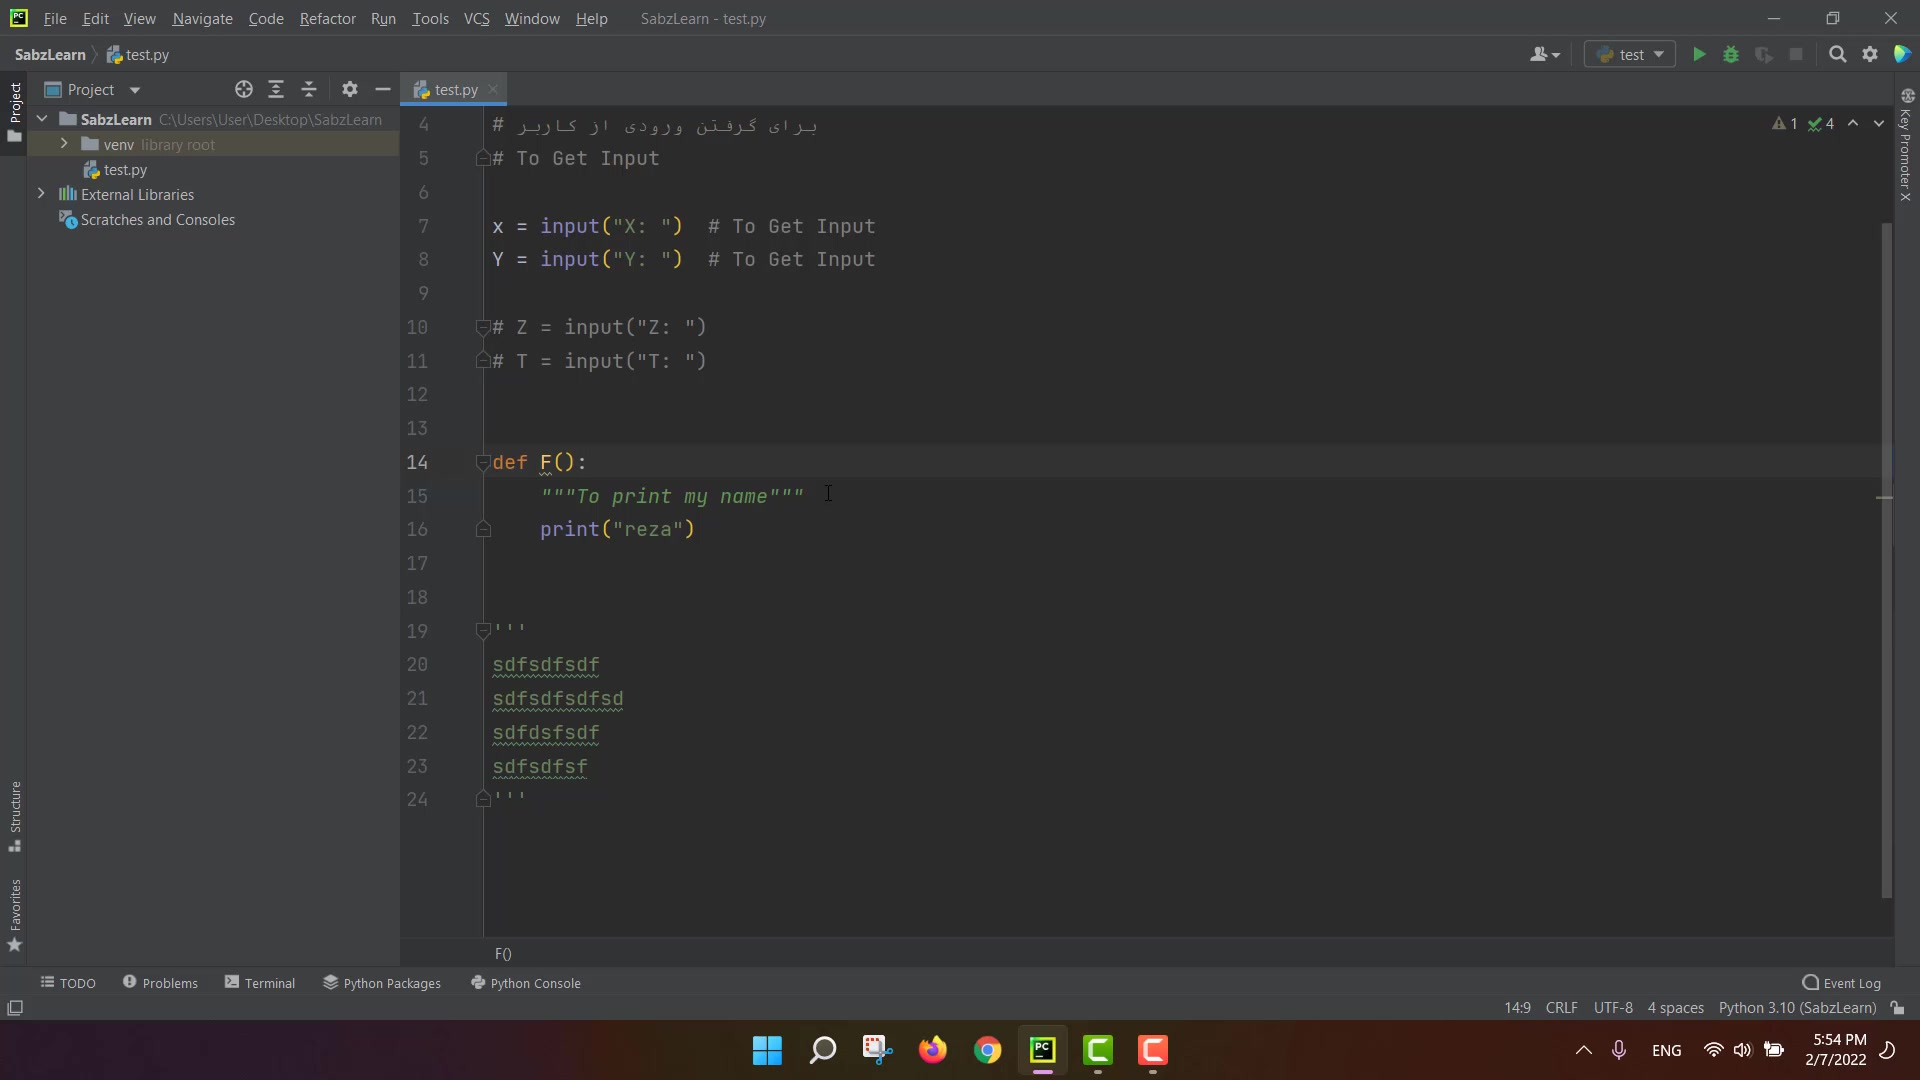This screenshot has height=1080, width=1920.
Task: Open the Refactor menu
Action: click(327, 19)
